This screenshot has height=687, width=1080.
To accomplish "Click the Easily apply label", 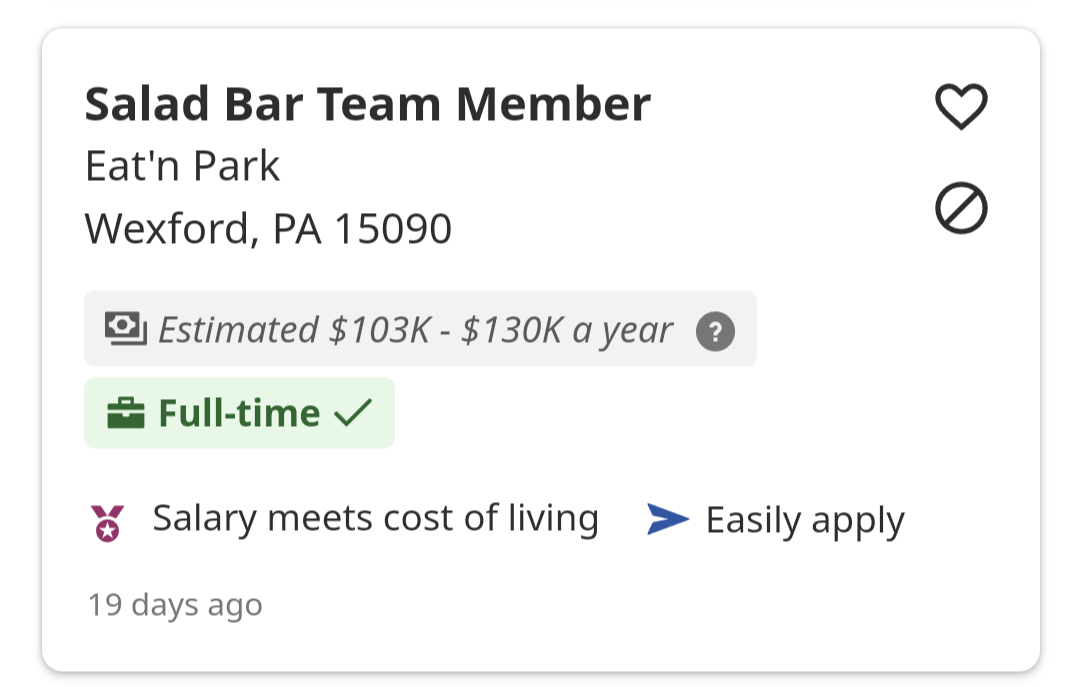I will click(x=805, y=520).
